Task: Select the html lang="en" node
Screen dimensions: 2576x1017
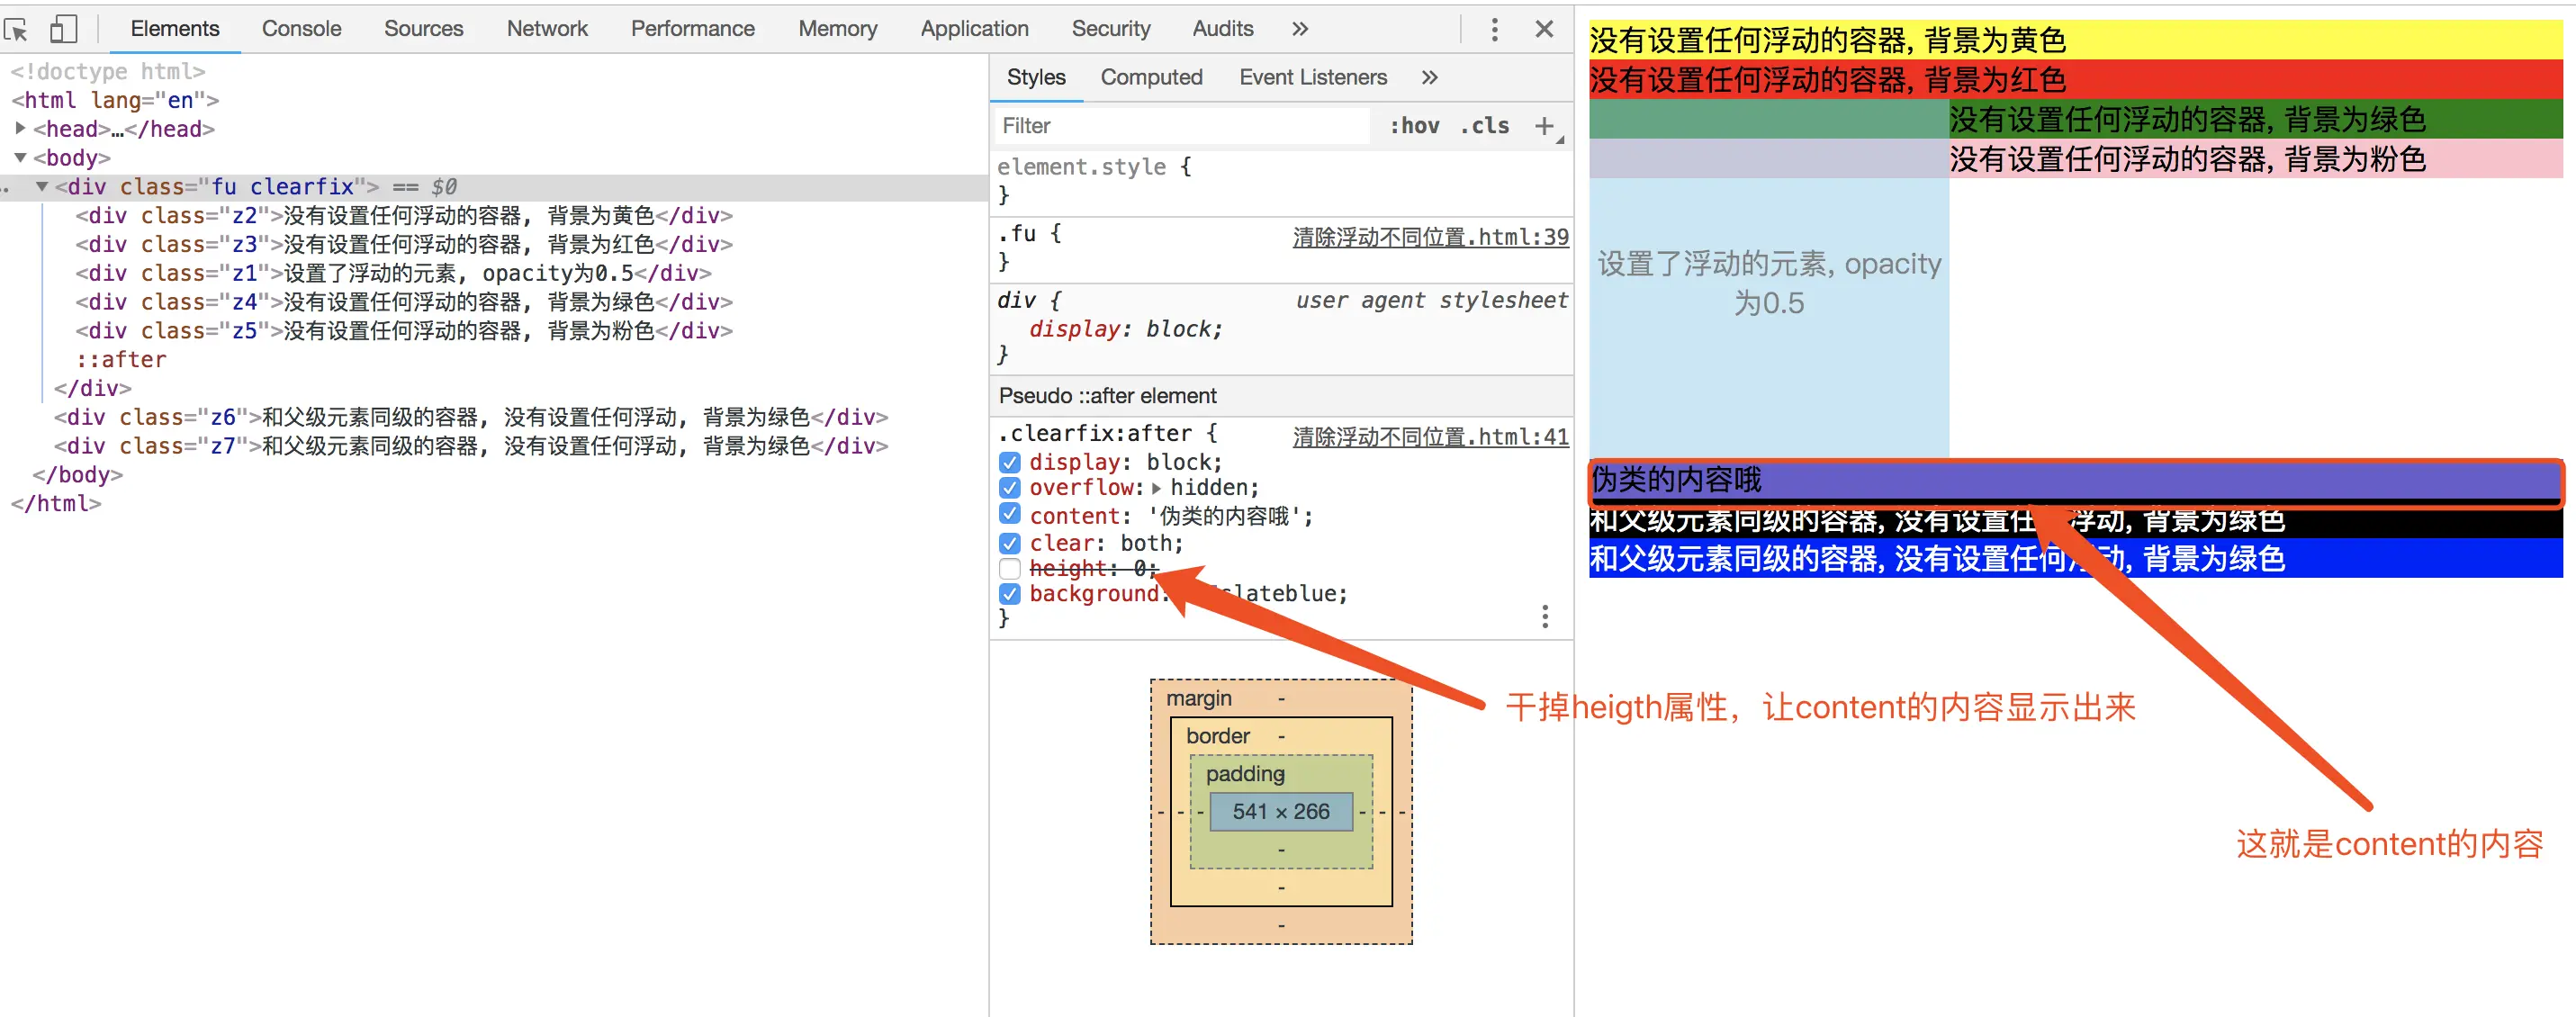Action: point(115,100)
